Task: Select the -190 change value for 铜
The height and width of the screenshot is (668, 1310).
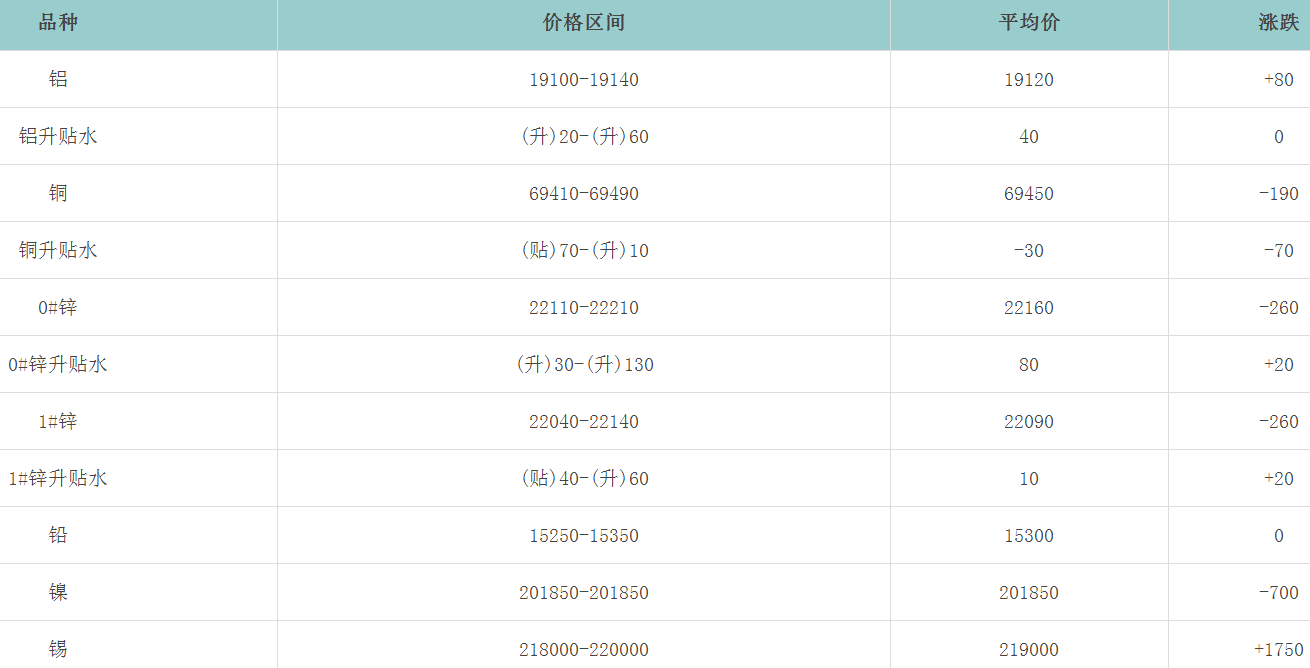Action: point(1278,194)
